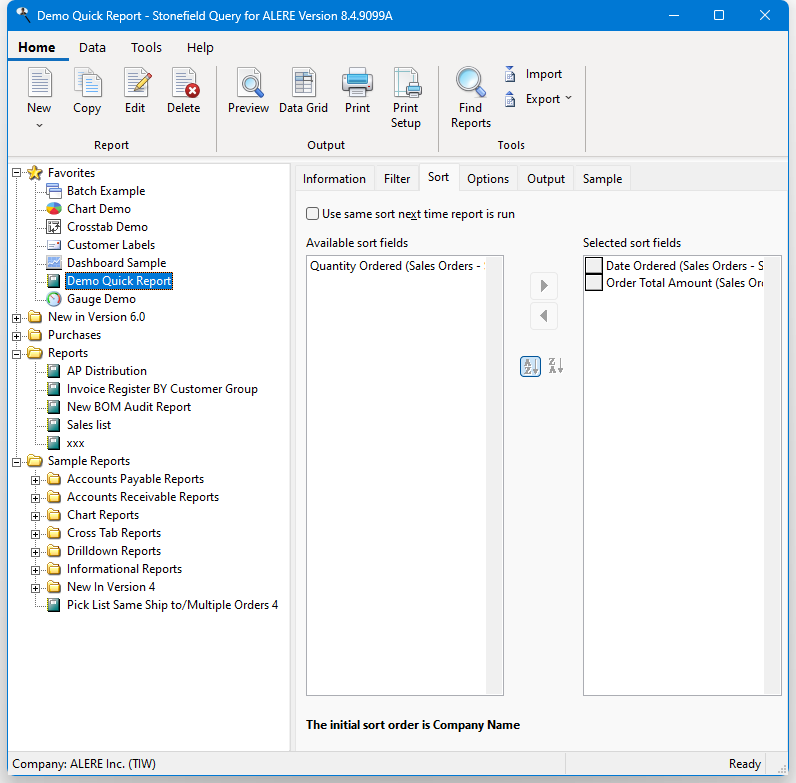Collapse the Favorites tree node
This screenshot has height=783, width=796.
coord(17,173)
